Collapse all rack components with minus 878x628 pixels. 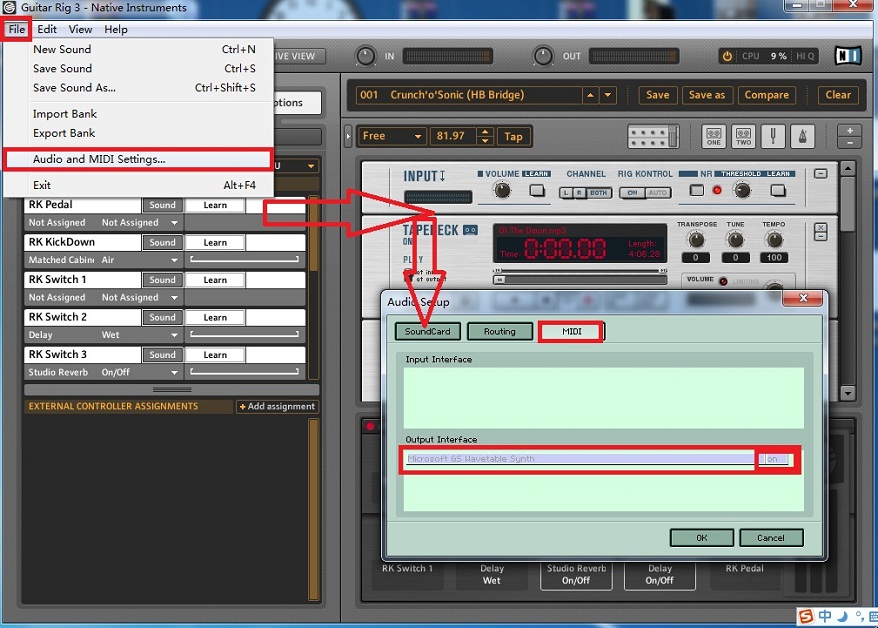point(849,143)
